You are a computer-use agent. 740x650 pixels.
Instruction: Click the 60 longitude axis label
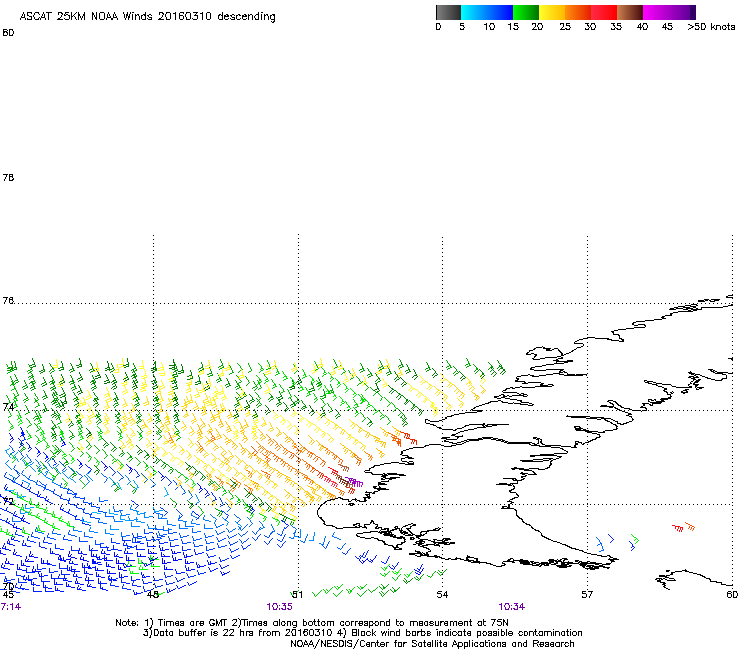[732, 595]
